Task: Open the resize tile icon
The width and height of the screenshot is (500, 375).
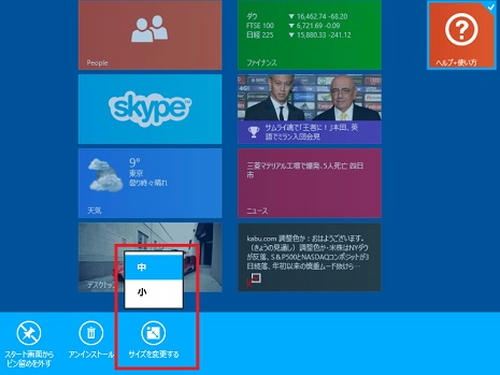Action: tap(153, 333)
